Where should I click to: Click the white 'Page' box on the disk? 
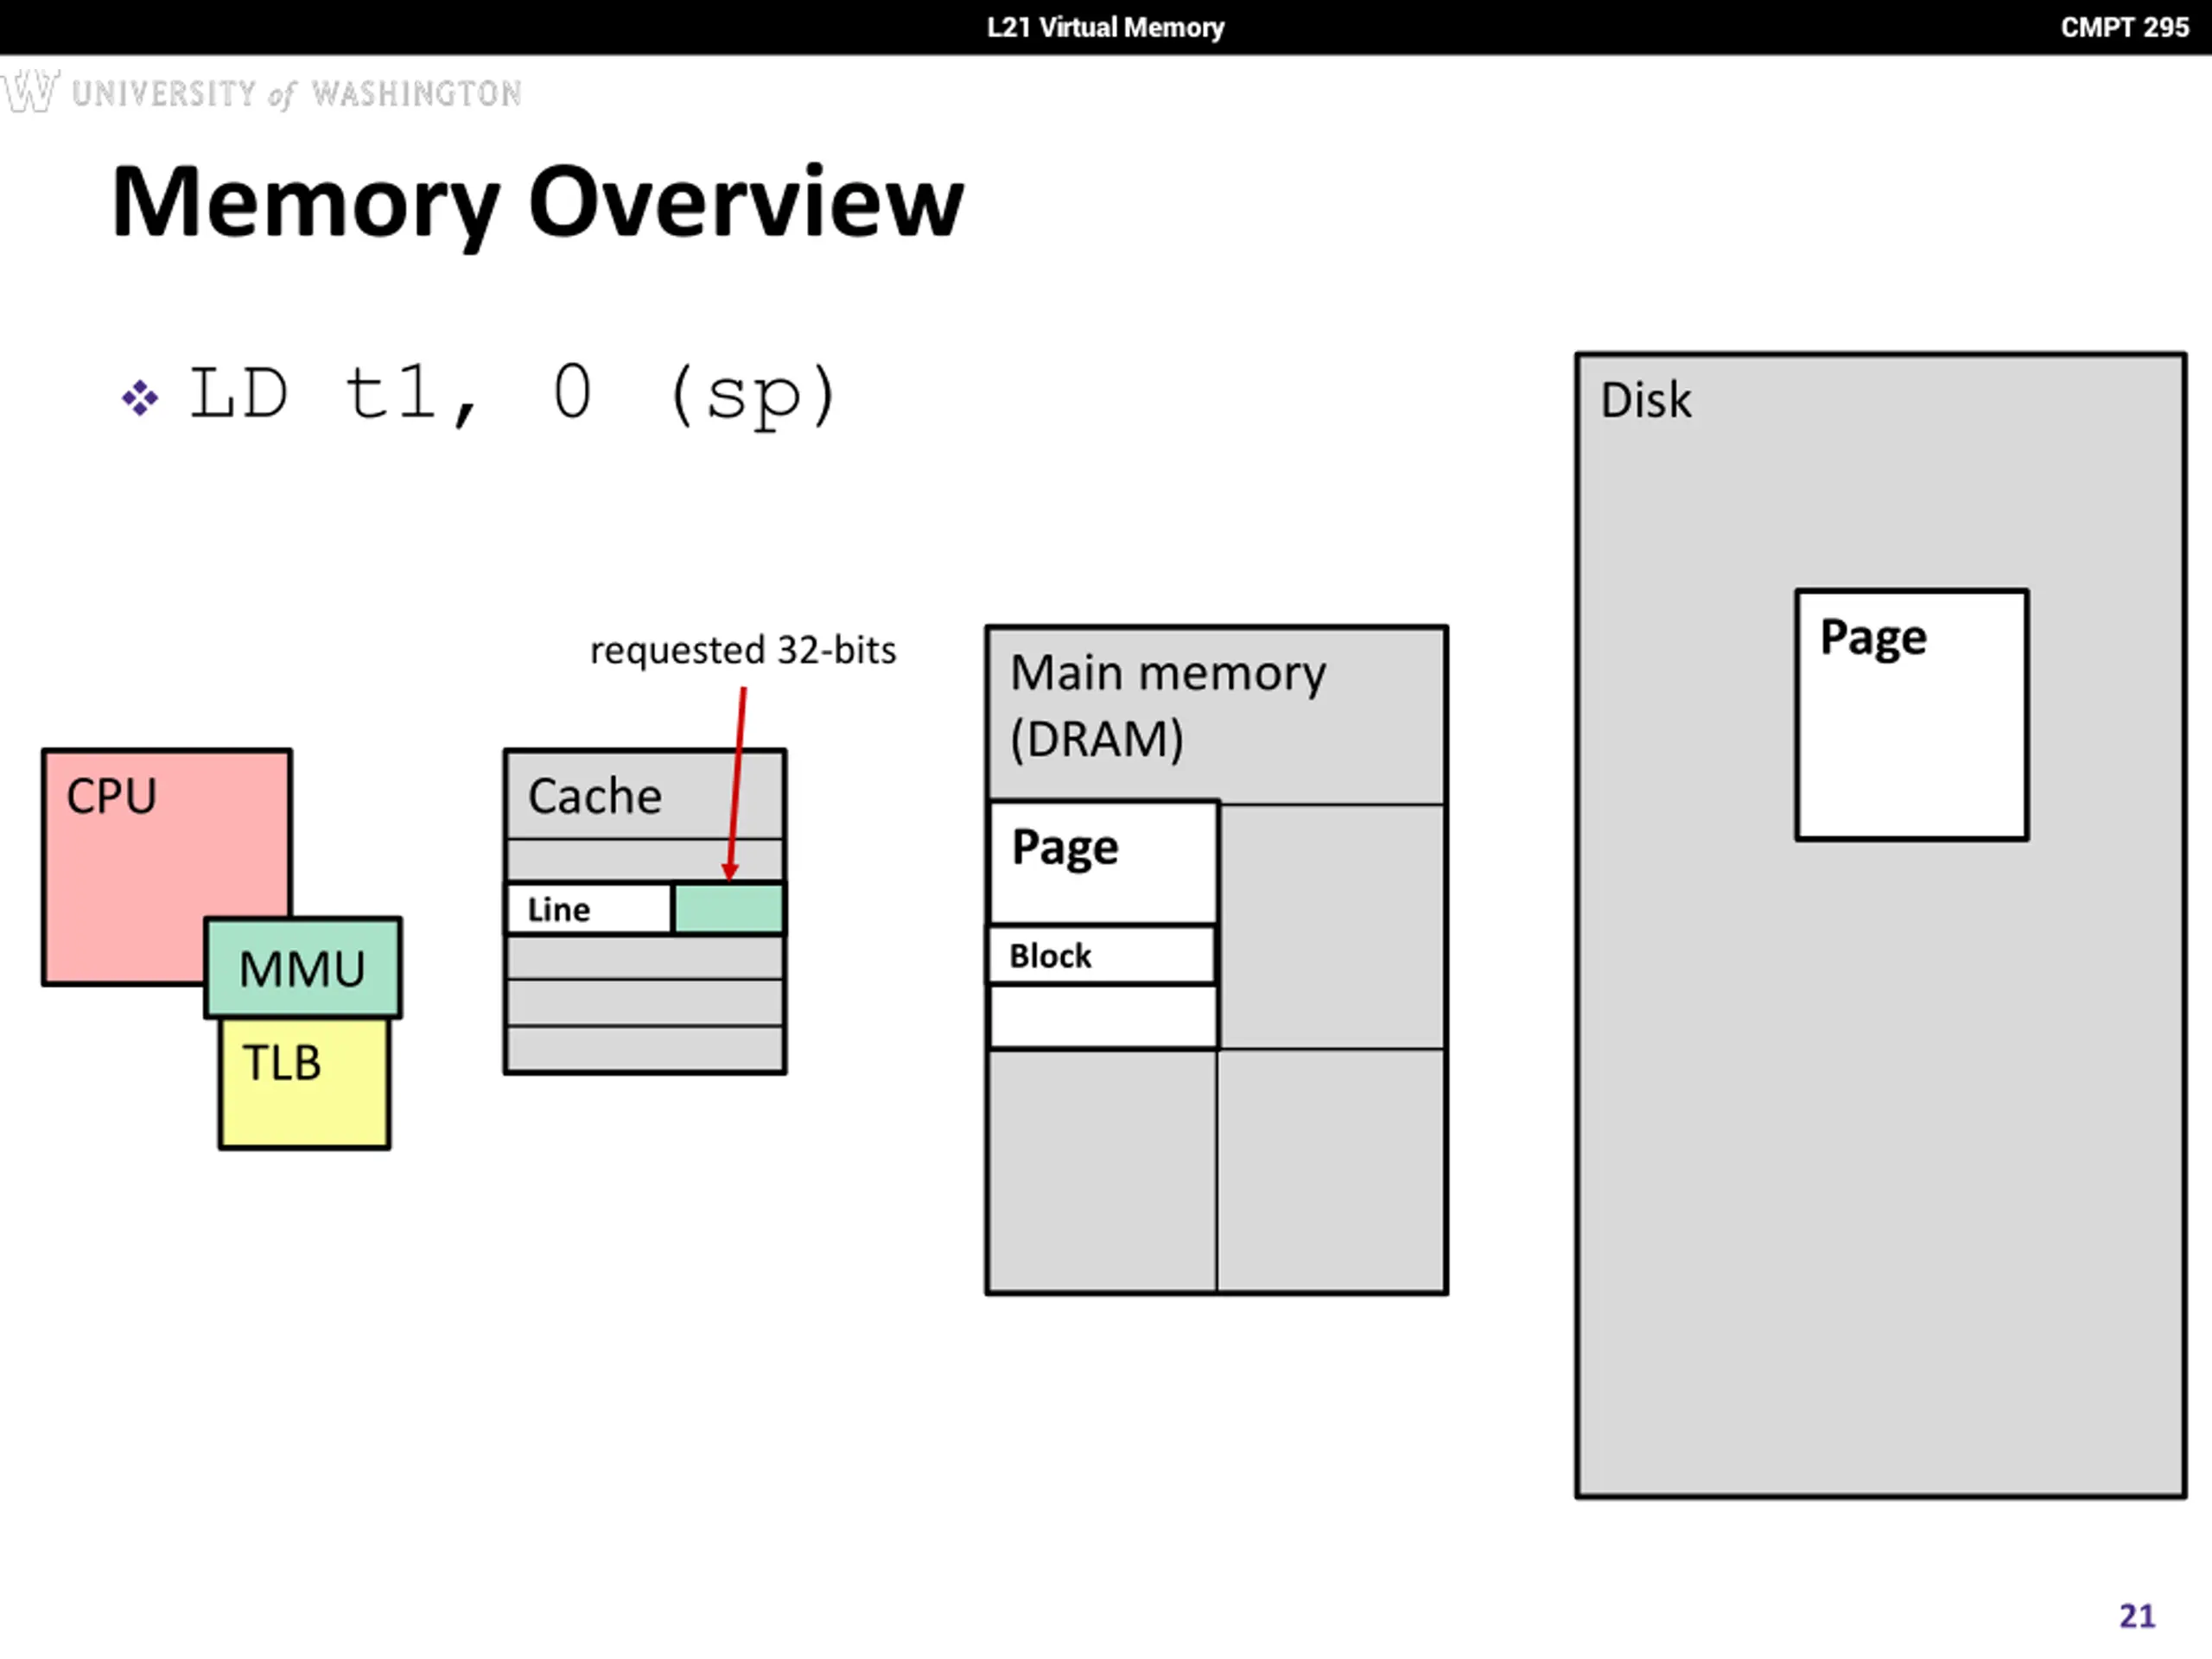1912,715
